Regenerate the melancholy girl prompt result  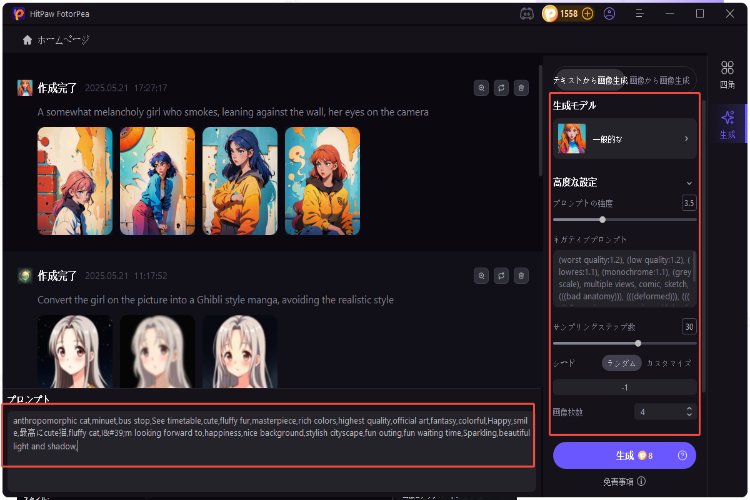(501, 88)
